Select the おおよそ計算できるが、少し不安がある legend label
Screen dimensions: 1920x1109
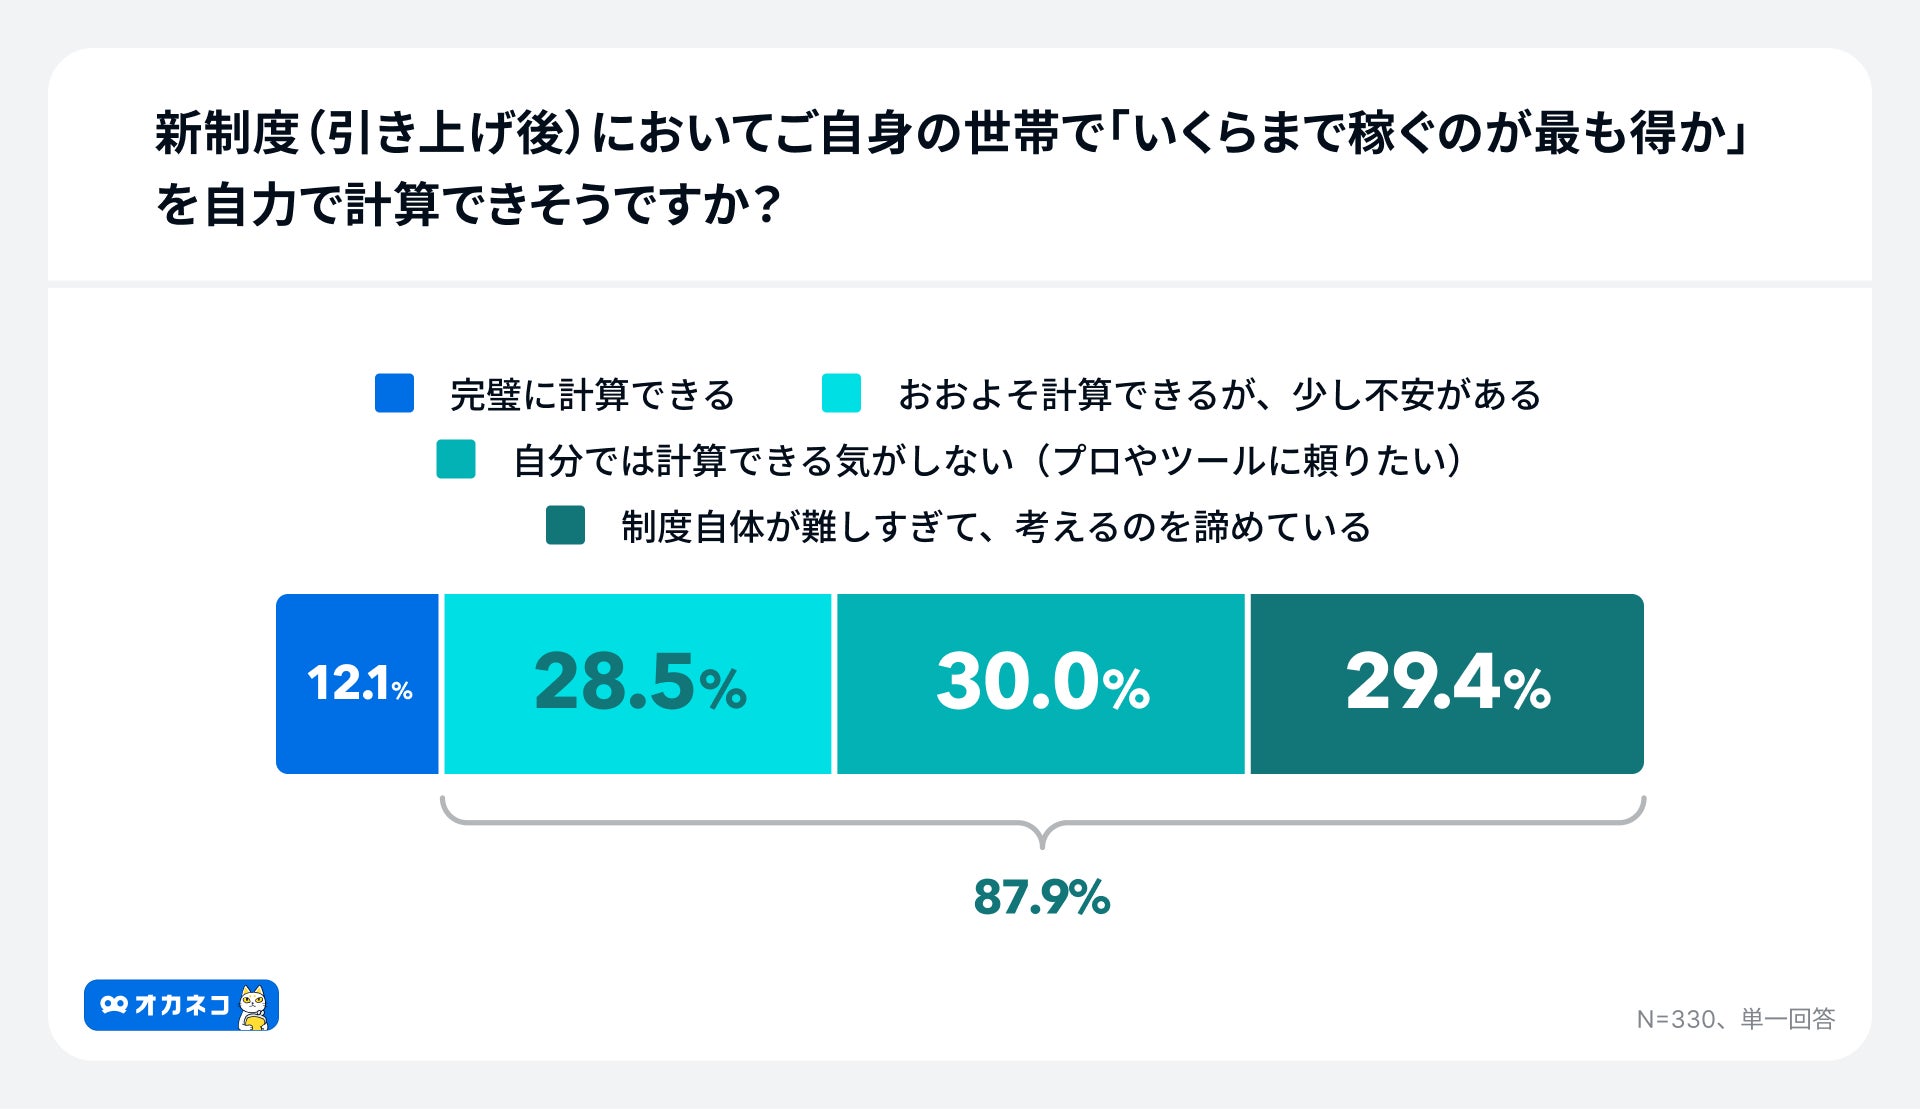(1219, 395)
